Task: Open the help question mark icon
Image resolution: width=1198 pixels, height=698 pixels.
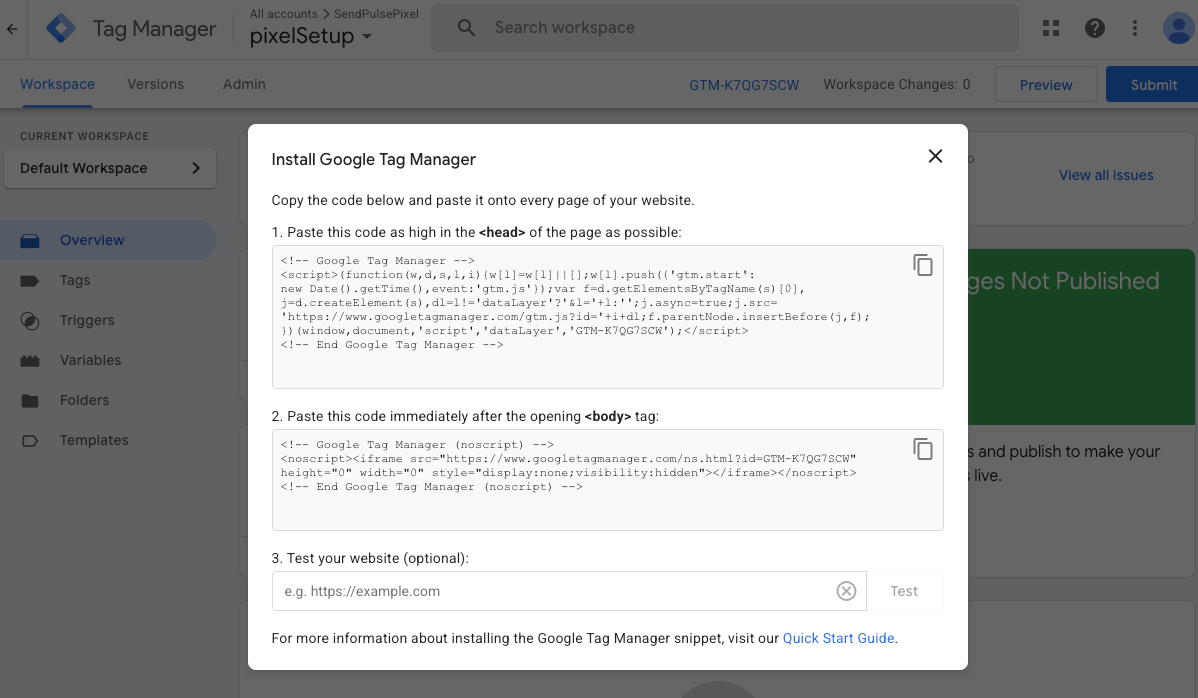Action: coord(1095,28)
